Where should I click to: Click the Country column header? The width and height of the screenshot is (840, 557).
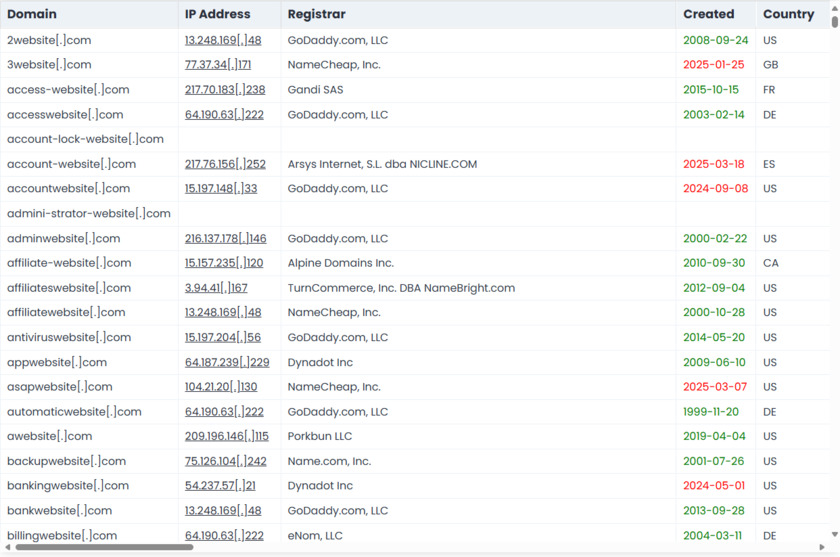click(x=789, y=14)
